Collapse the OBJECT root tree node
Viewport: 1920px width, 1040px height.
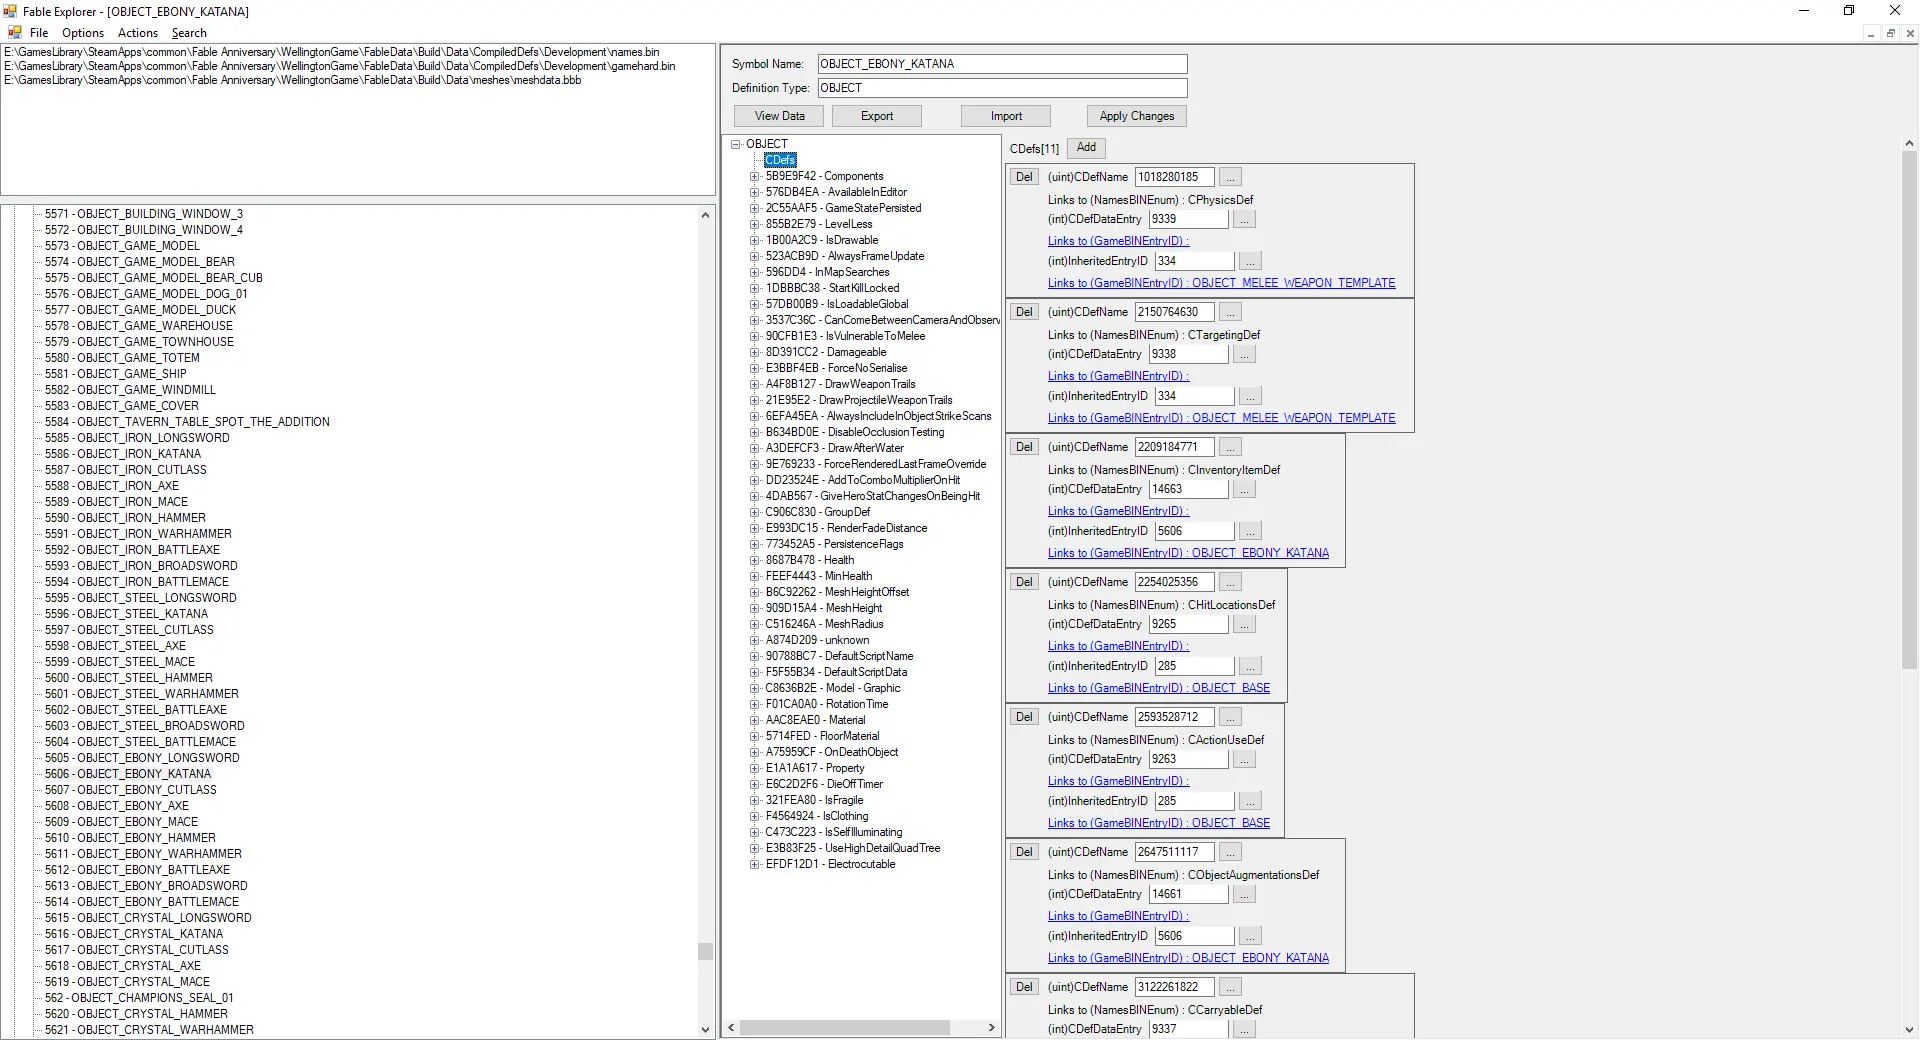[x=736, y=144]
